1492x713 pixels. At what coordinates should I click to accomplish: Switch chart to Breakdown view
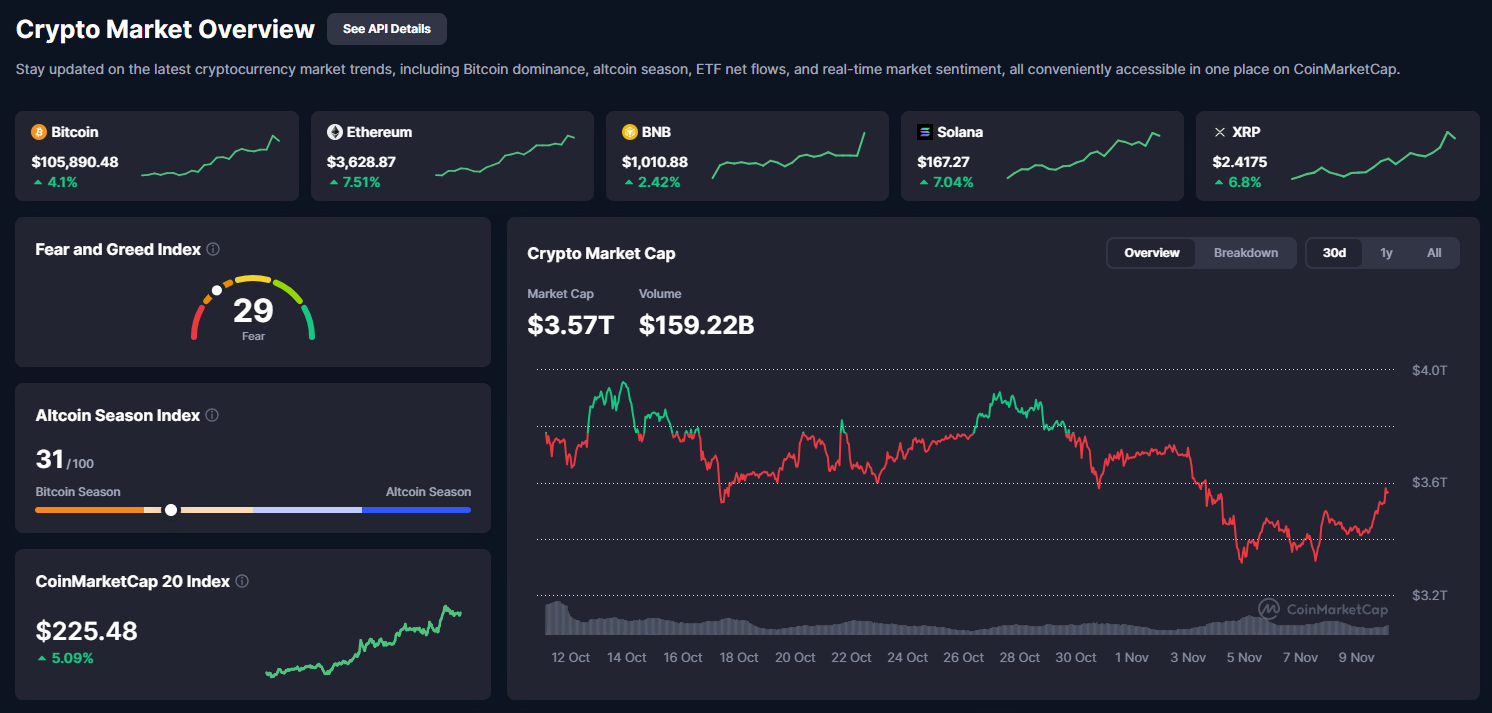[1245, 253]
